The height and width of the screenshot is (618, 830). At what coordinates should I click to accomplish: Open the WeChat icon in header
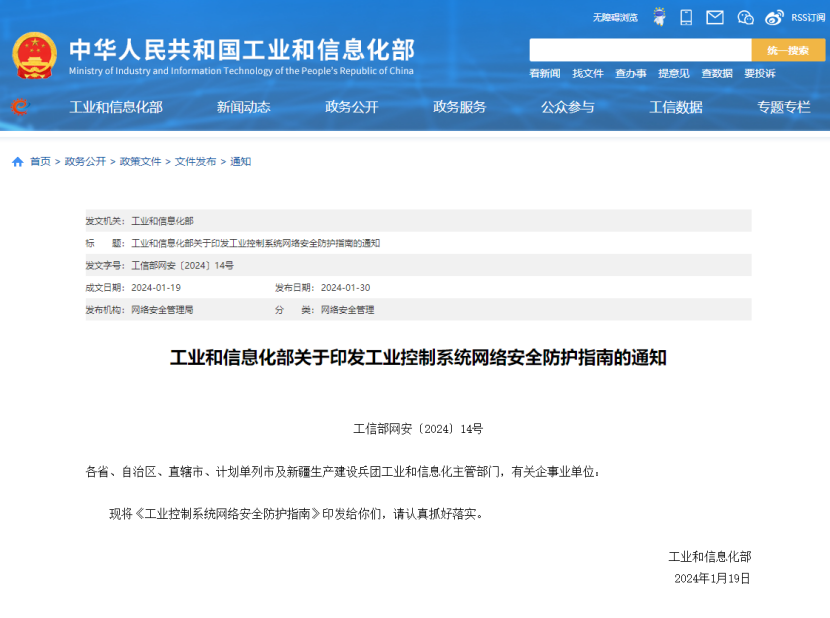pyautogui.click(x=745, y=17)
